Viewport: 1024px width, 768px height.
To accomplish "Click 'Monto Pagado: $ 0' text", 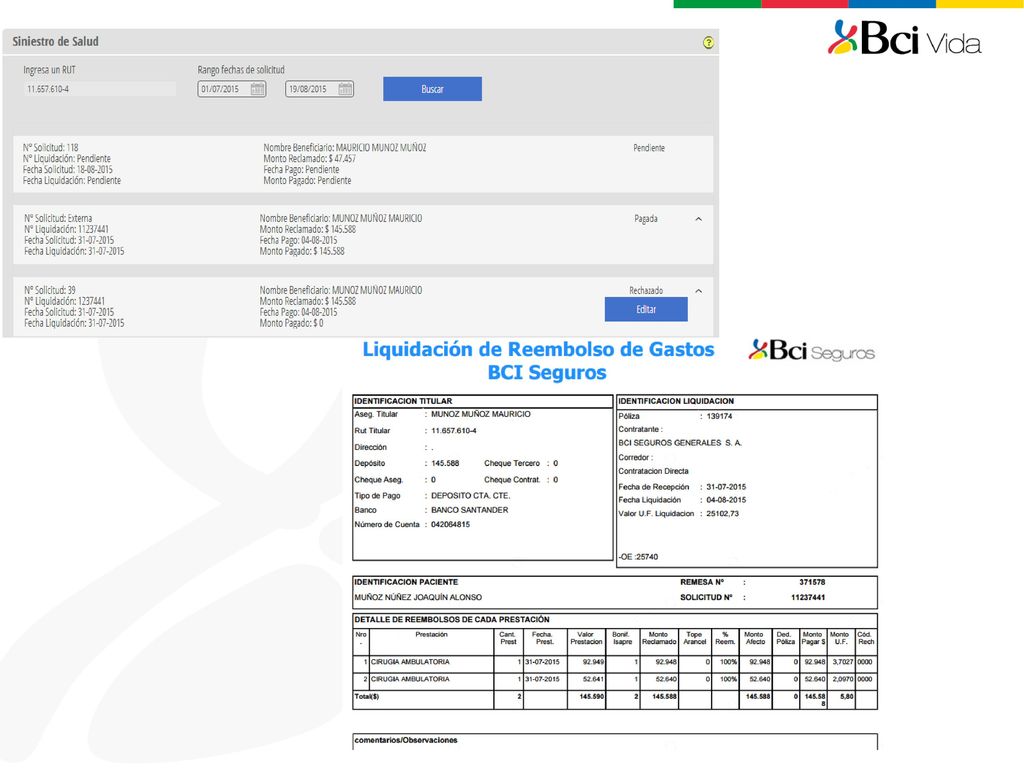I will pos(291,323).
